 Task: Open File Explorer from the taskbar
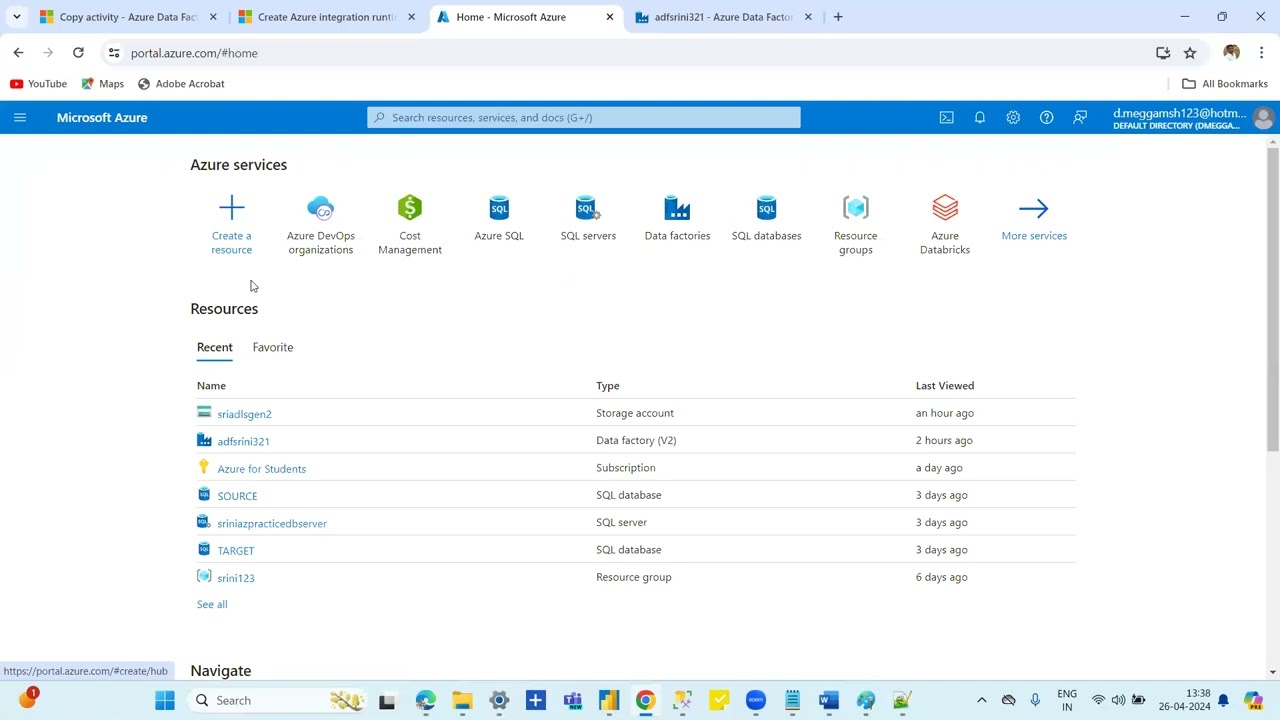462,701
